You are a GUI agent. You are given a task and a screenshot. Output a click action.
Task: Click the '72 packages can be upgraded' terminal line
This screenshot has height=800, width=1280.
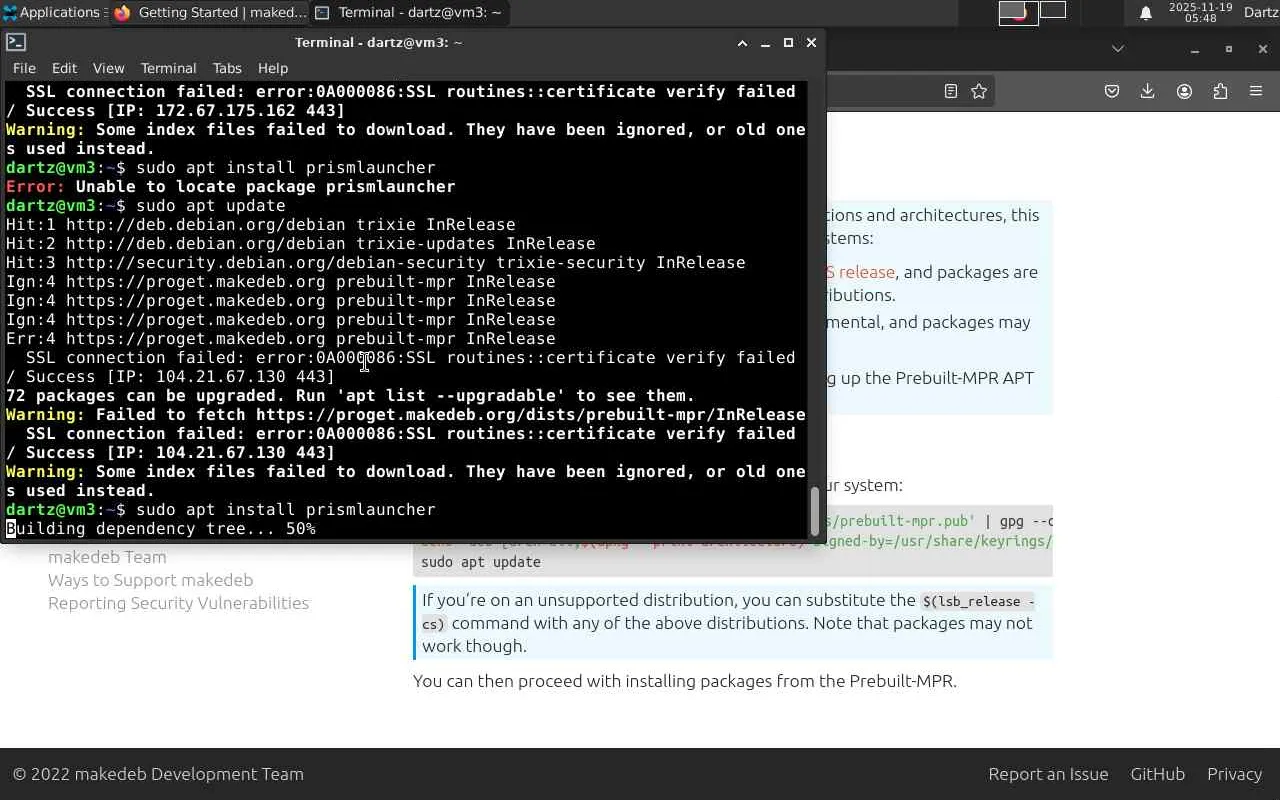click(x=350, y=396)
